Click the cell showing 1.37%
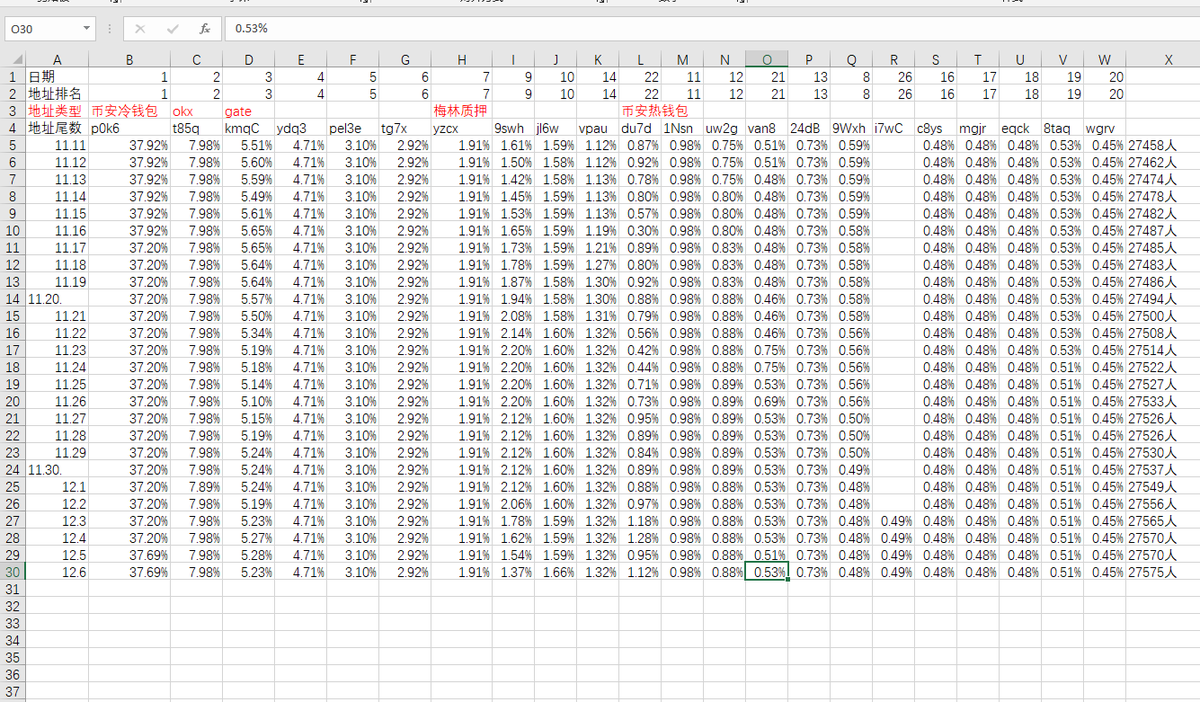This screenshot has height=702, width=1200. tap(513, 572)
